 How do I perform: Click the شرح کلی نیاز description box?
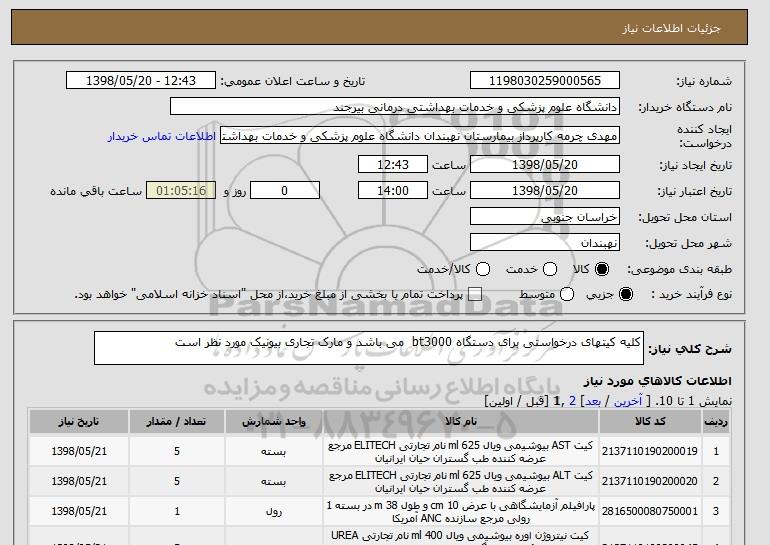click(x=369, y=348)
